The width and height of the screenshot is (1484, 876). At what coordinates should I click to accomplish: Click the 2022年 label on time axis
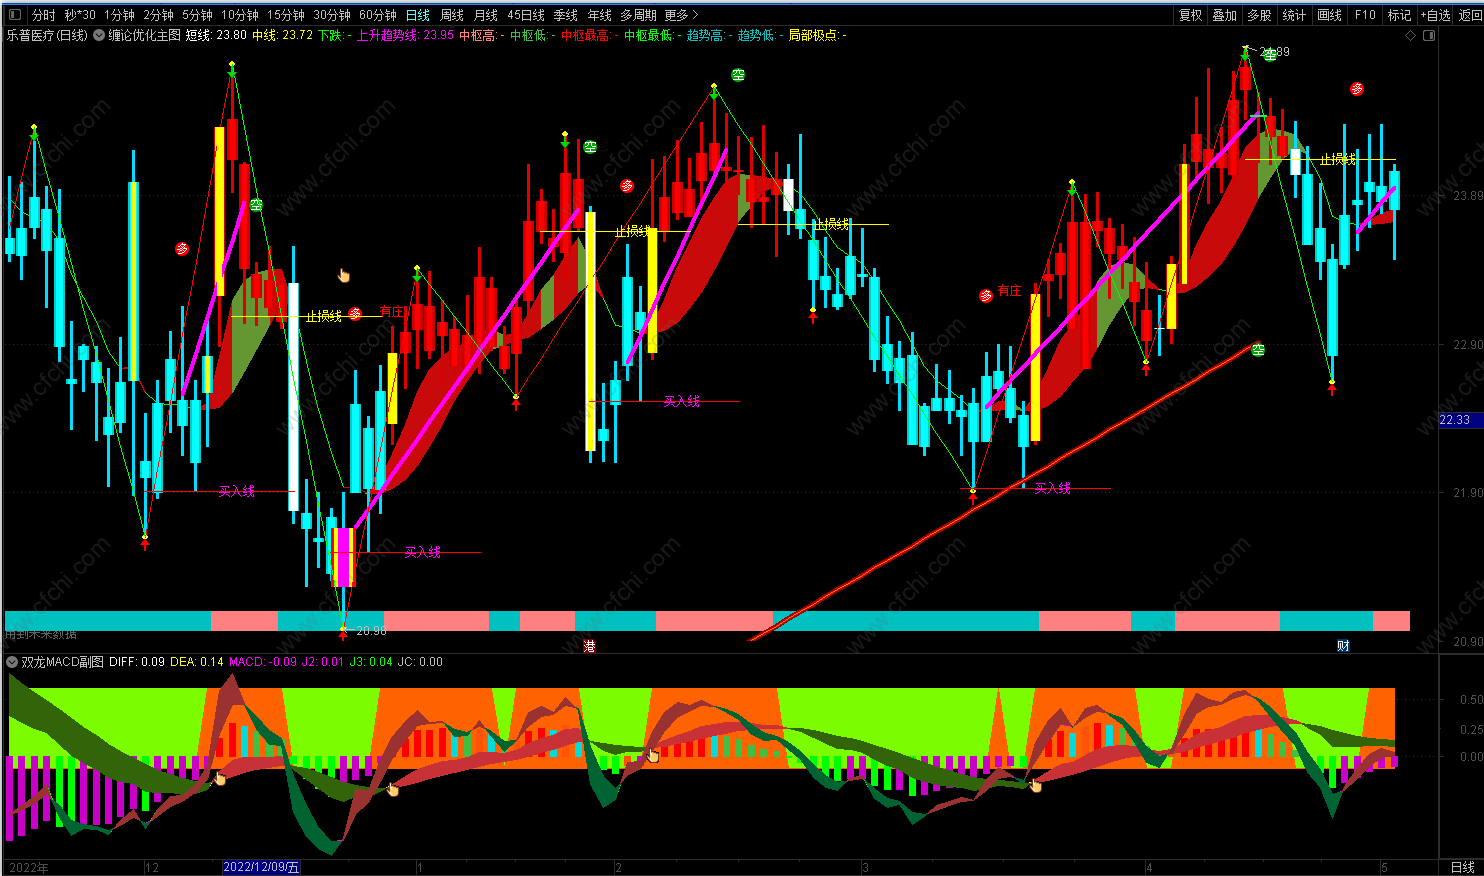tap(28, 867)
